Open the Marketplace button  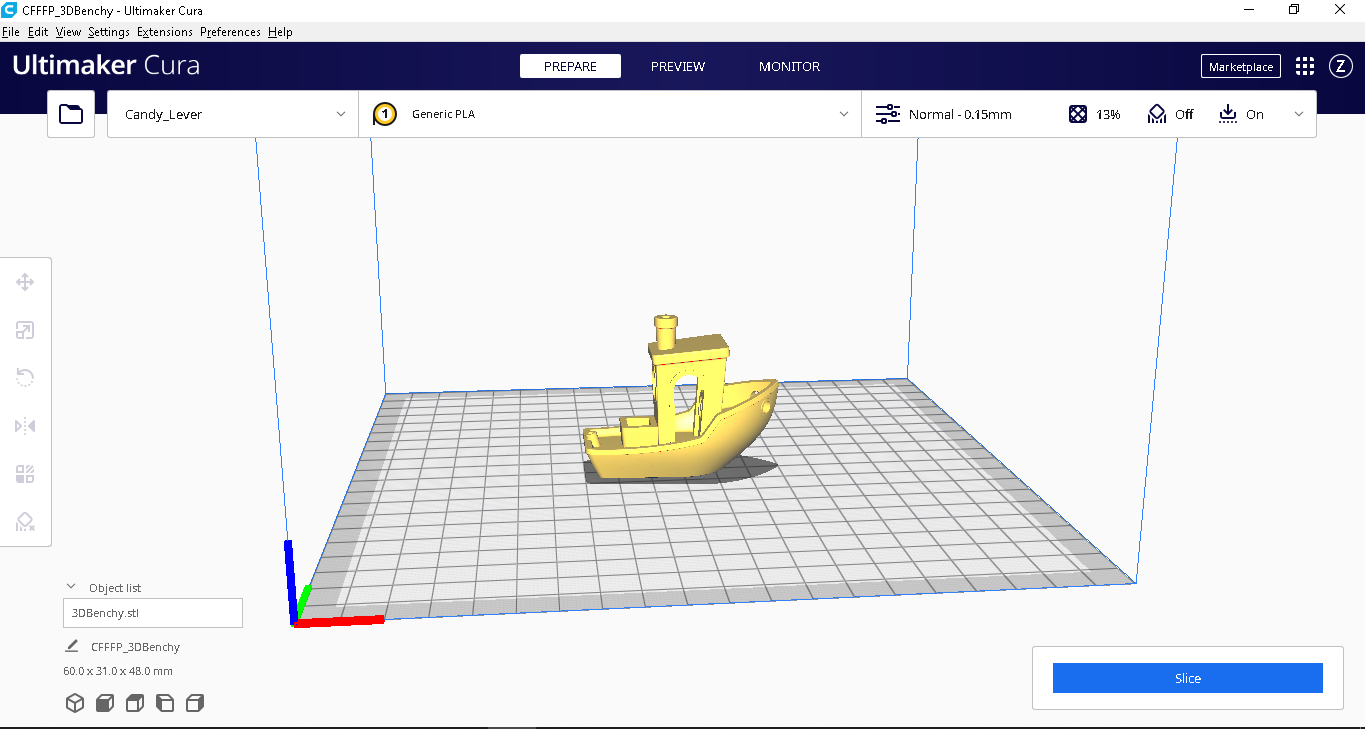1241,67
